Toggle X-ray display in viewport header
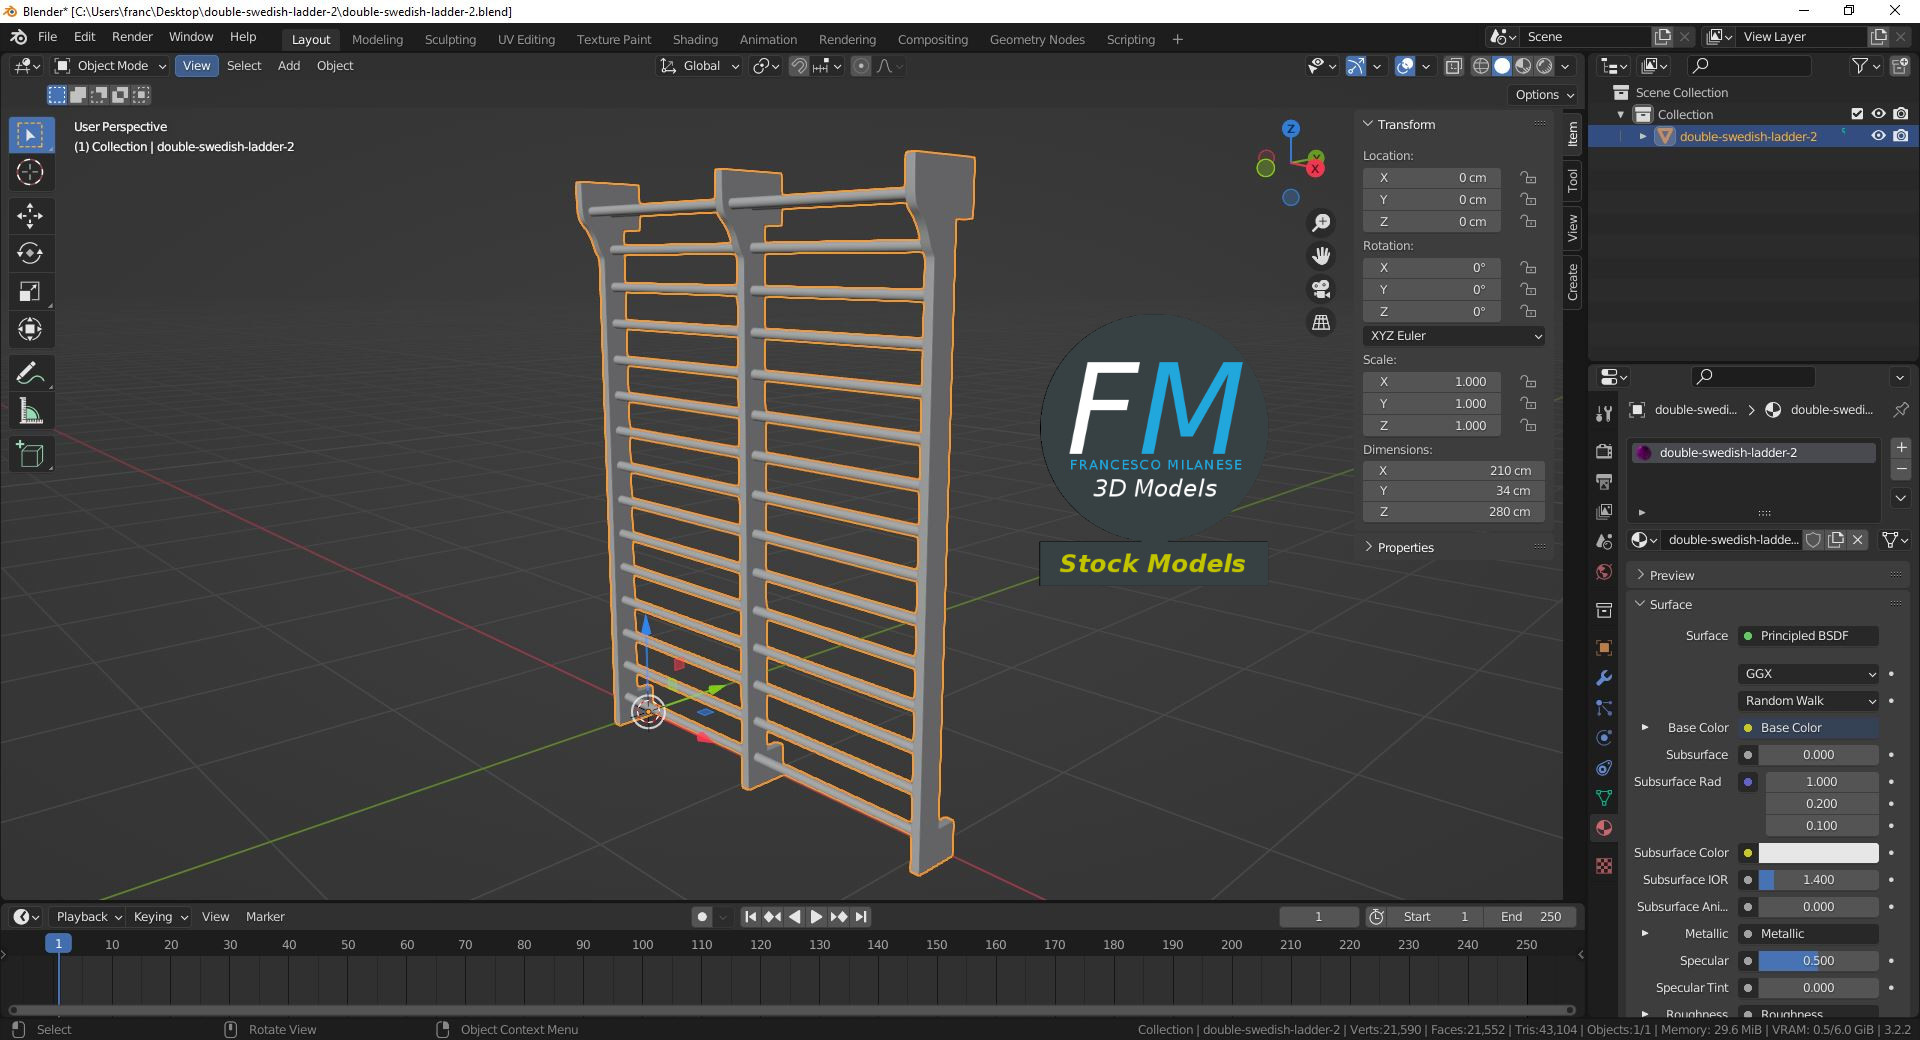1920x1040 pixels. click(x=1454, y=66)
